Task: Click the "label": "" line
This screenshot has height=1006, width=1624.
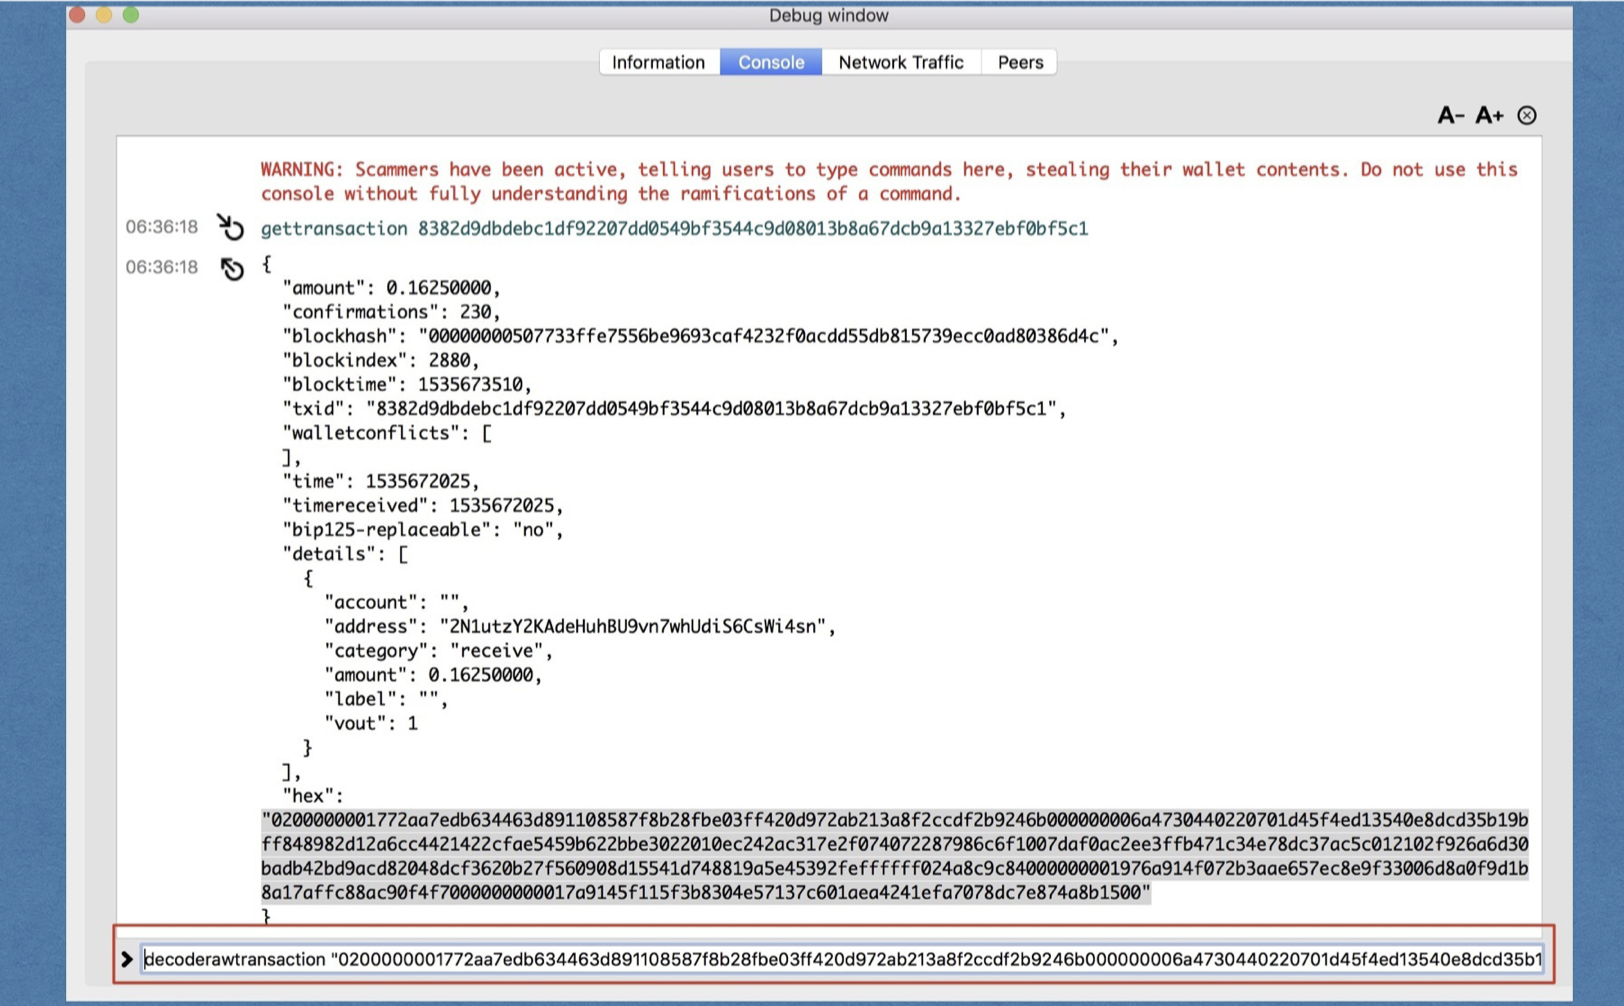Action: point(386,699)
